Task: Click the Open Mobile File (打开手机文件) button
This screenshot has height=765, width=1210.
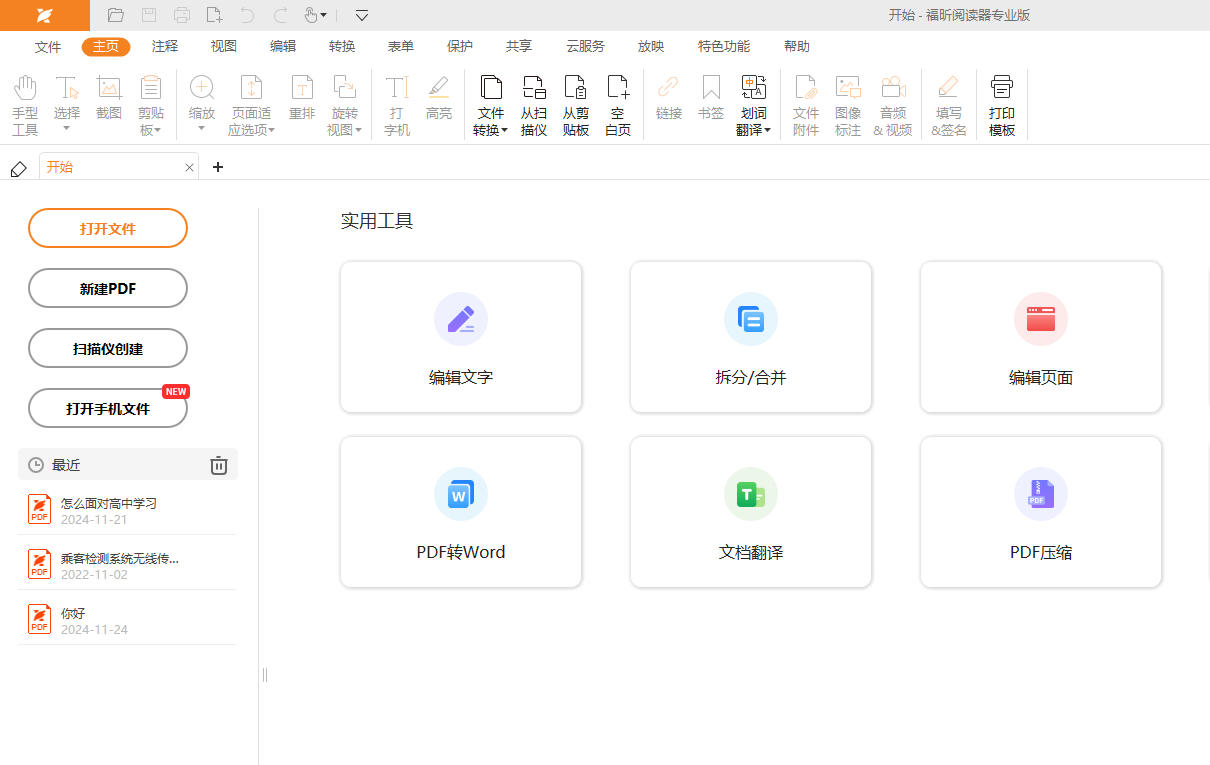Action: pyautogui.click(x=108, y=408)
